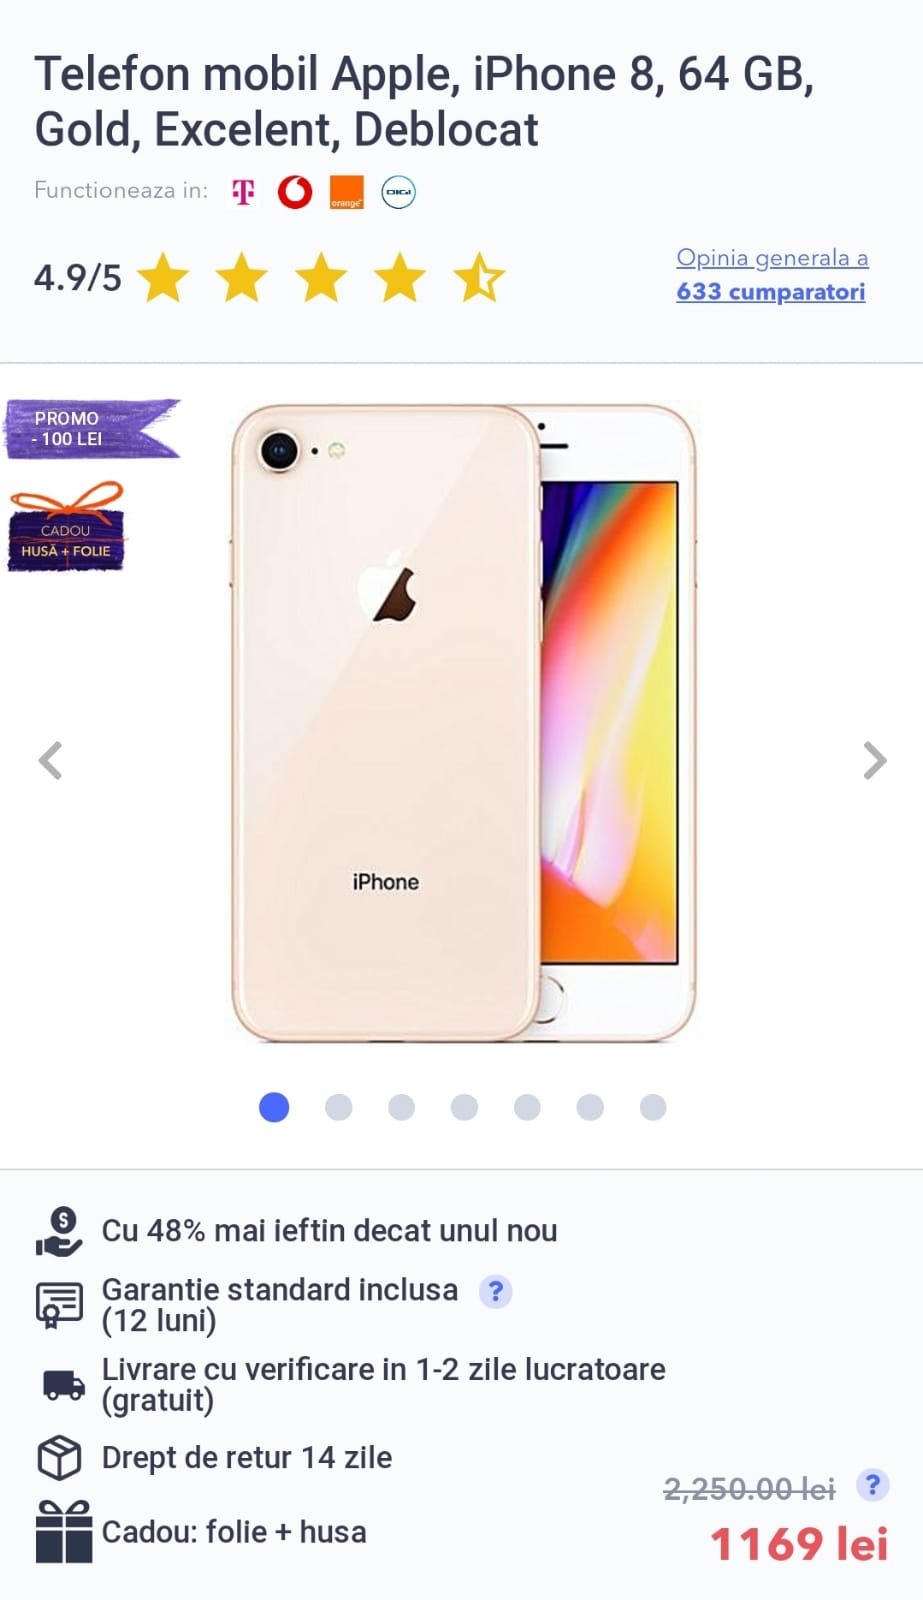Open the '633 cumparatori' reviews link
Image resolution: width=923 pixels, height=1600 pixels.
pos(771,291)
